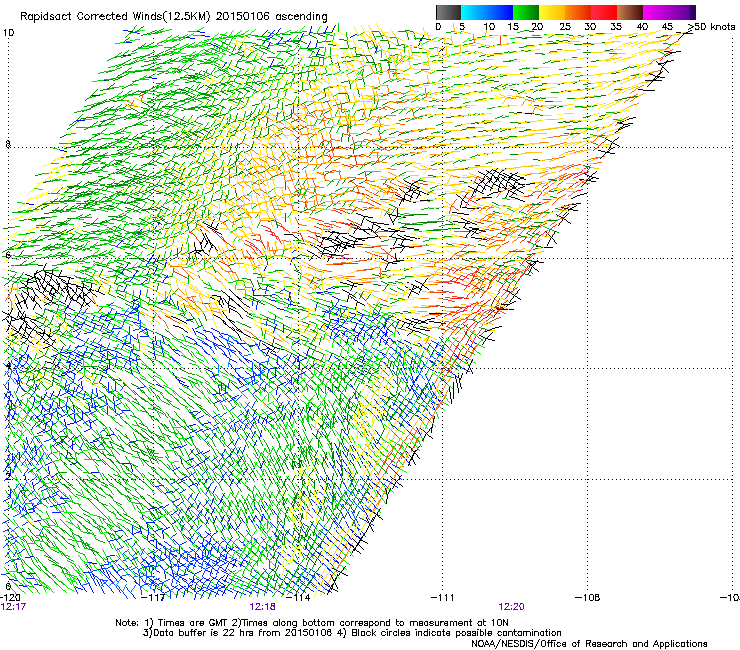The height and width of the screenshot is (650, 740).
Task: Click the purple time stamp '12:17'
Action: pyautogui.click(x=13, y=607)
